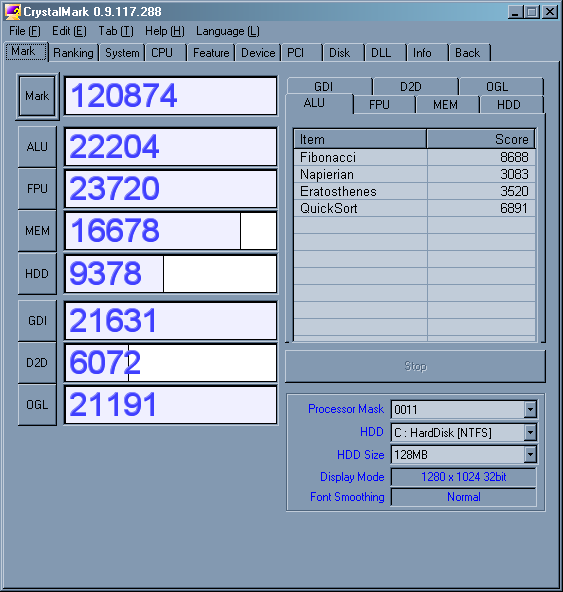This screenshot has height=592, width=563.
Task: Select the Napierian row
Action: pyautogui.click(x=415, y=174)
